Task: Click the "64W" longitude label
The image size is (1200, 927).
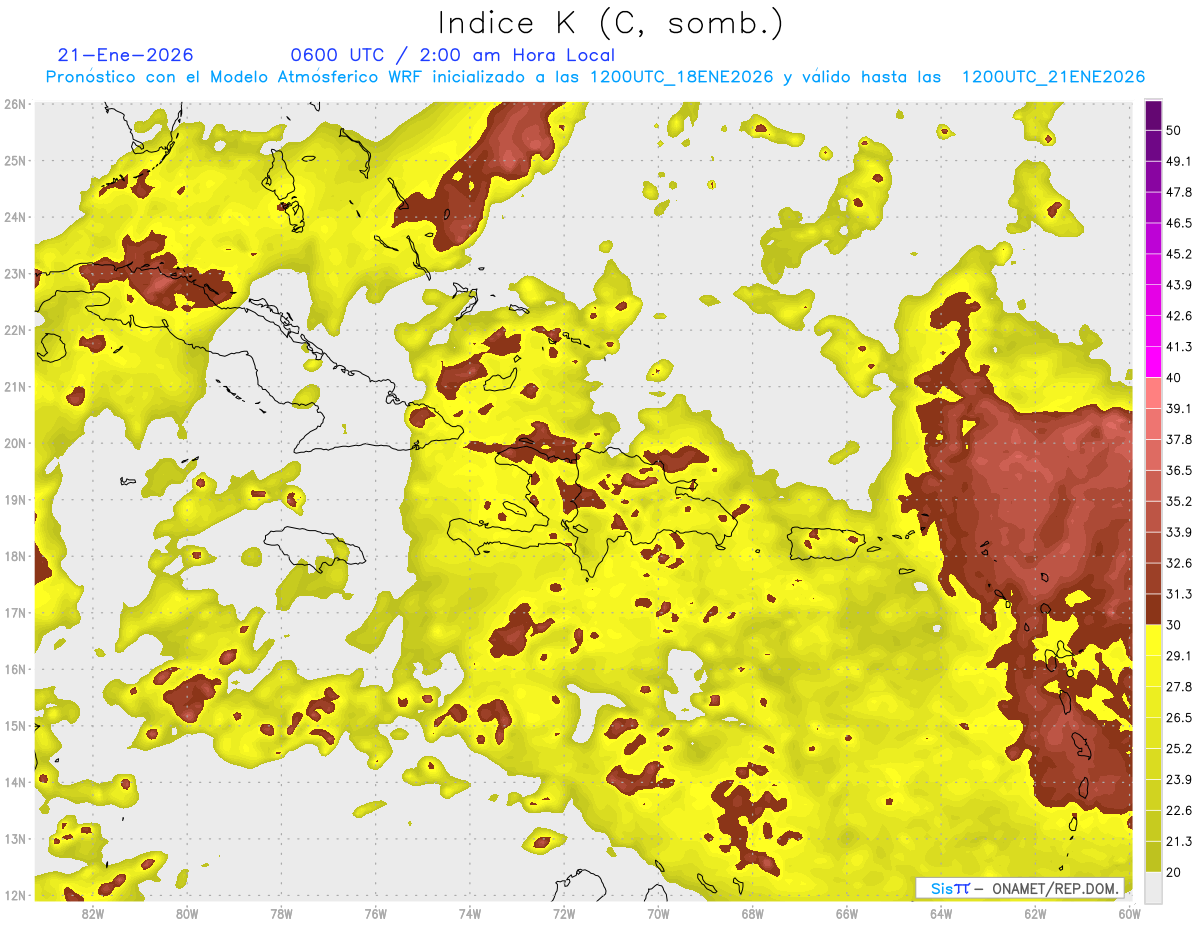Action: click(x=941, y=913)
